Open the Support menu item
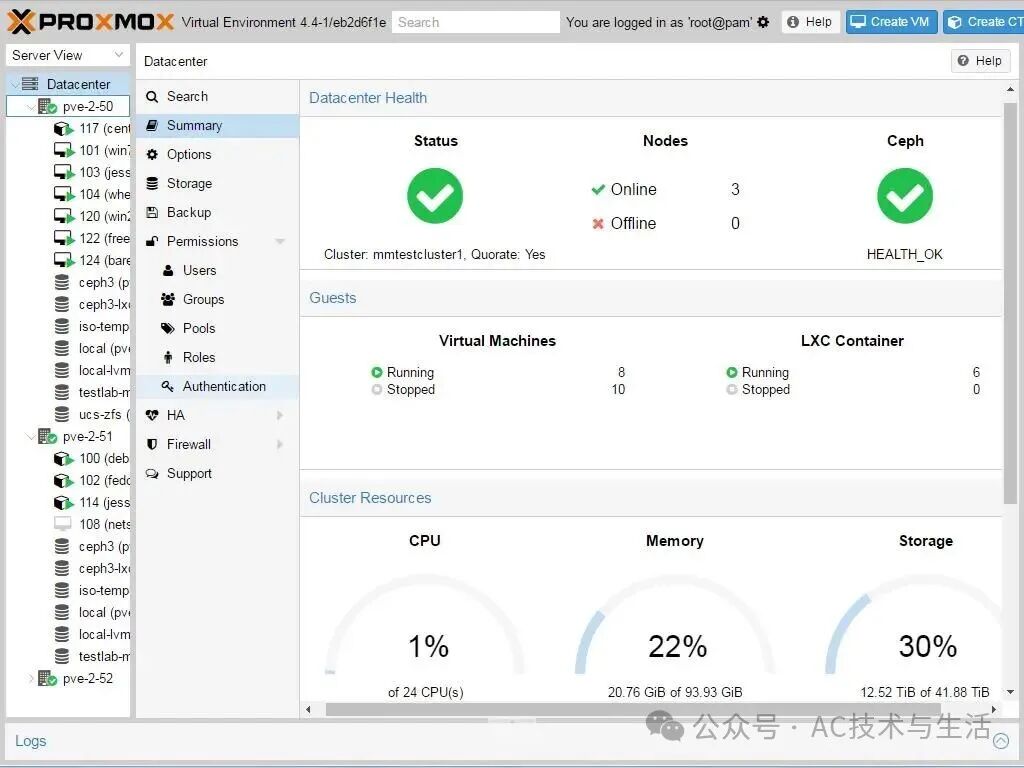1024x768 pixels. coord(217,473)
